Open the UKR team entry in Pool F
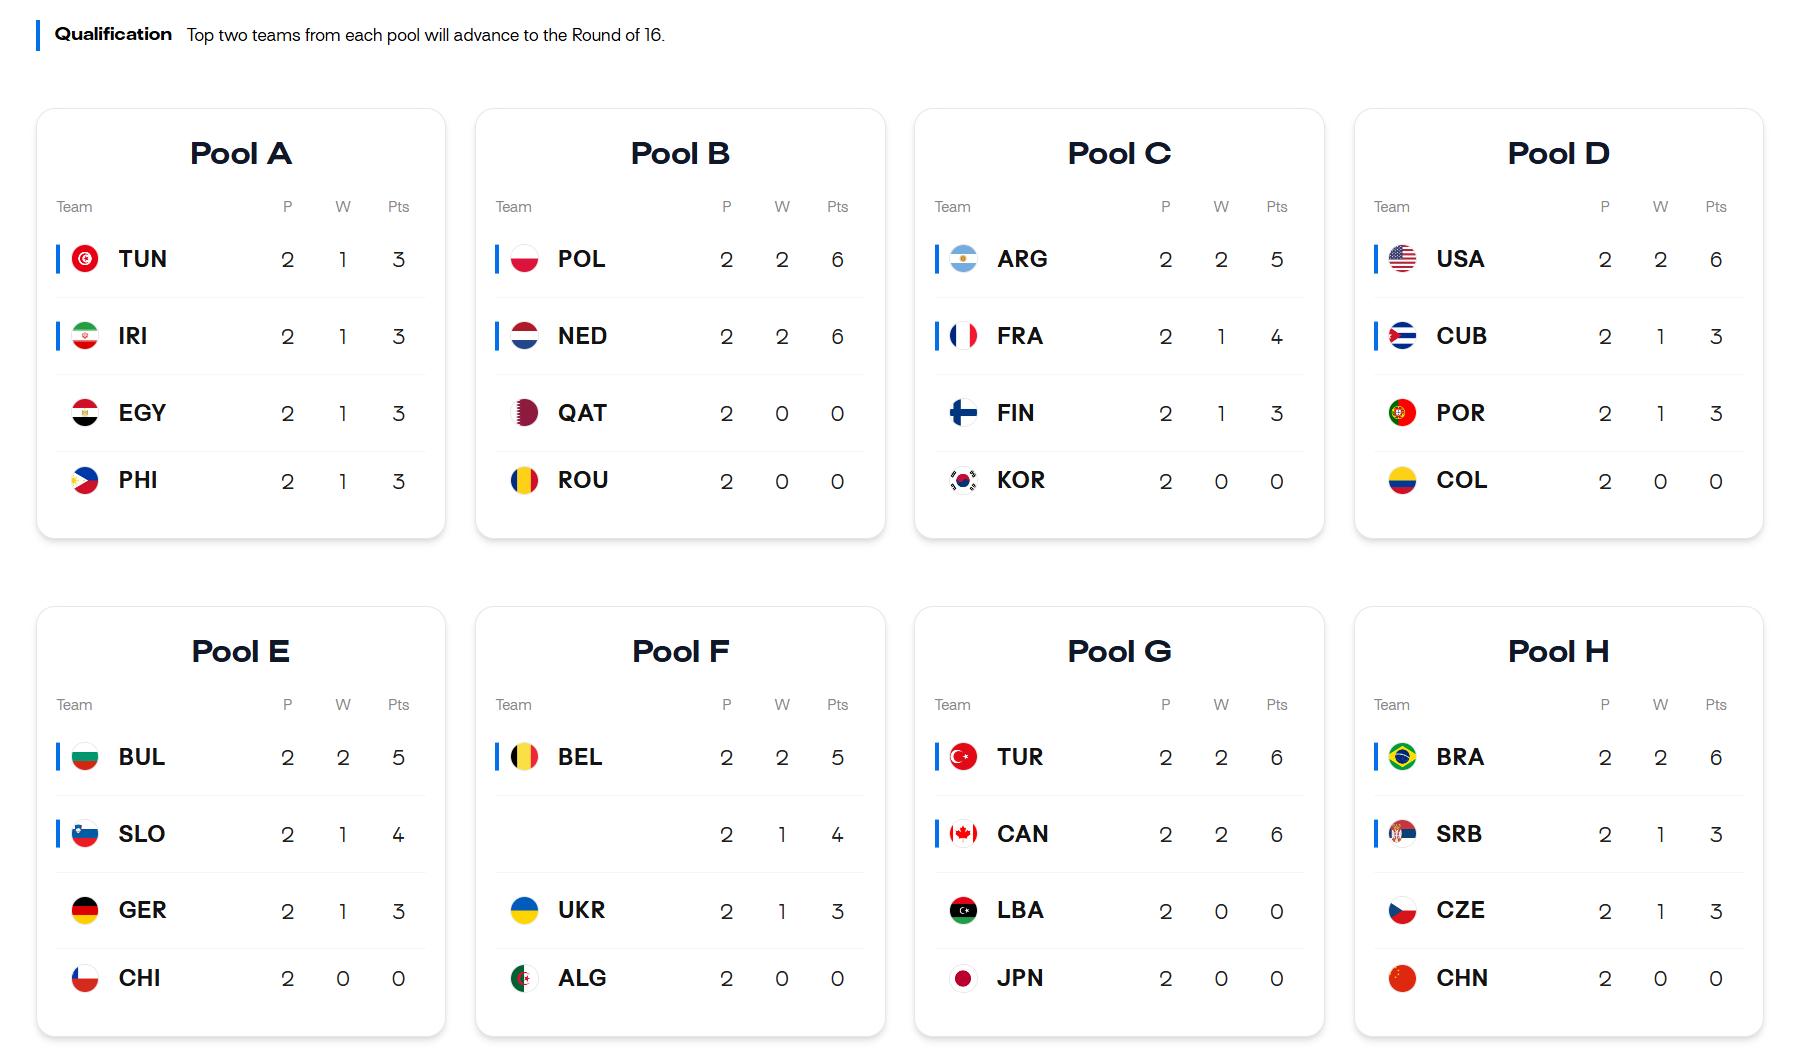The width and height of the screenshot is (1800, 1059). click(680, 911)
